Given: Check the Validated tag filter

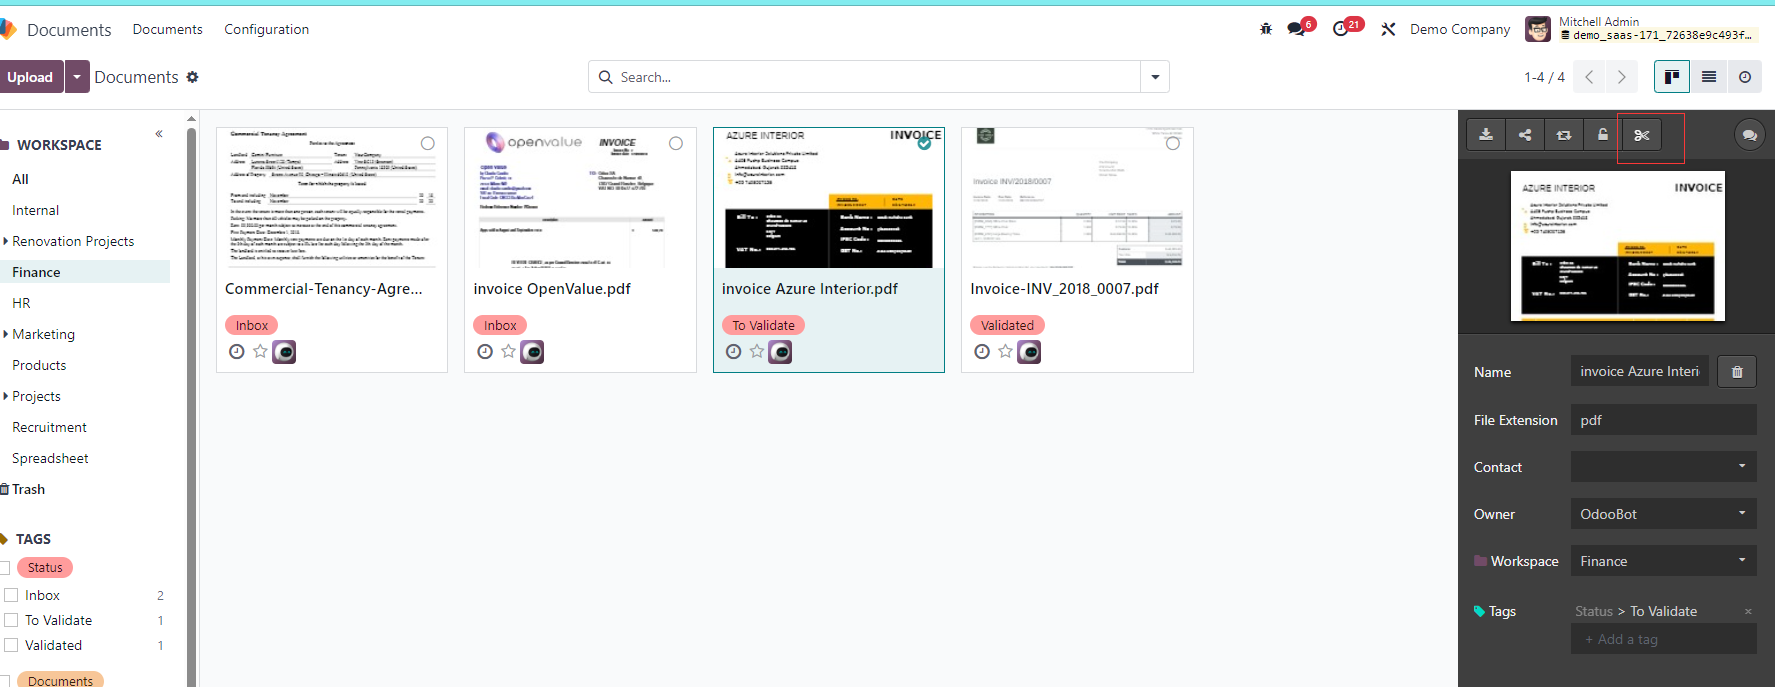Looking at the screenshot, I should pyautogui.click(x=12, y=645).
